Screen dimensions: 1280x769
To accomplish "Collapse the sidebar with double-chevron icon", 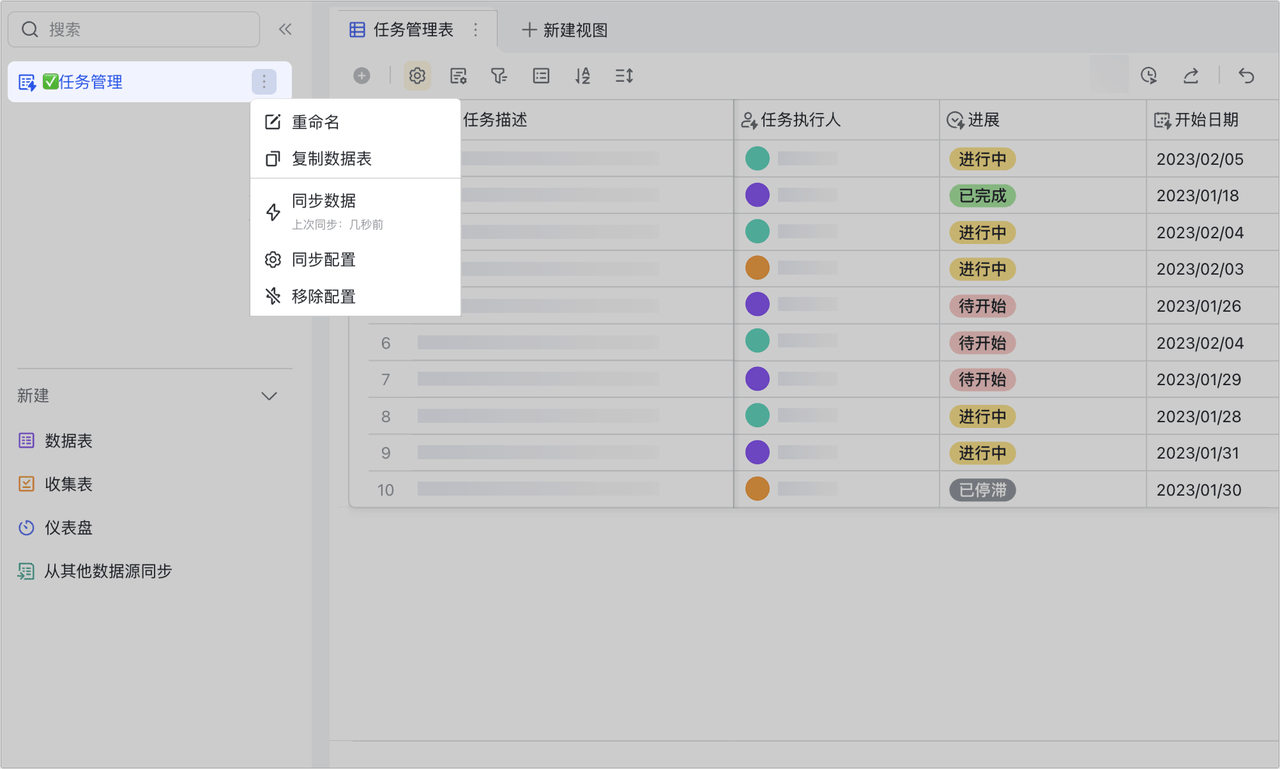I will (285, 30).
